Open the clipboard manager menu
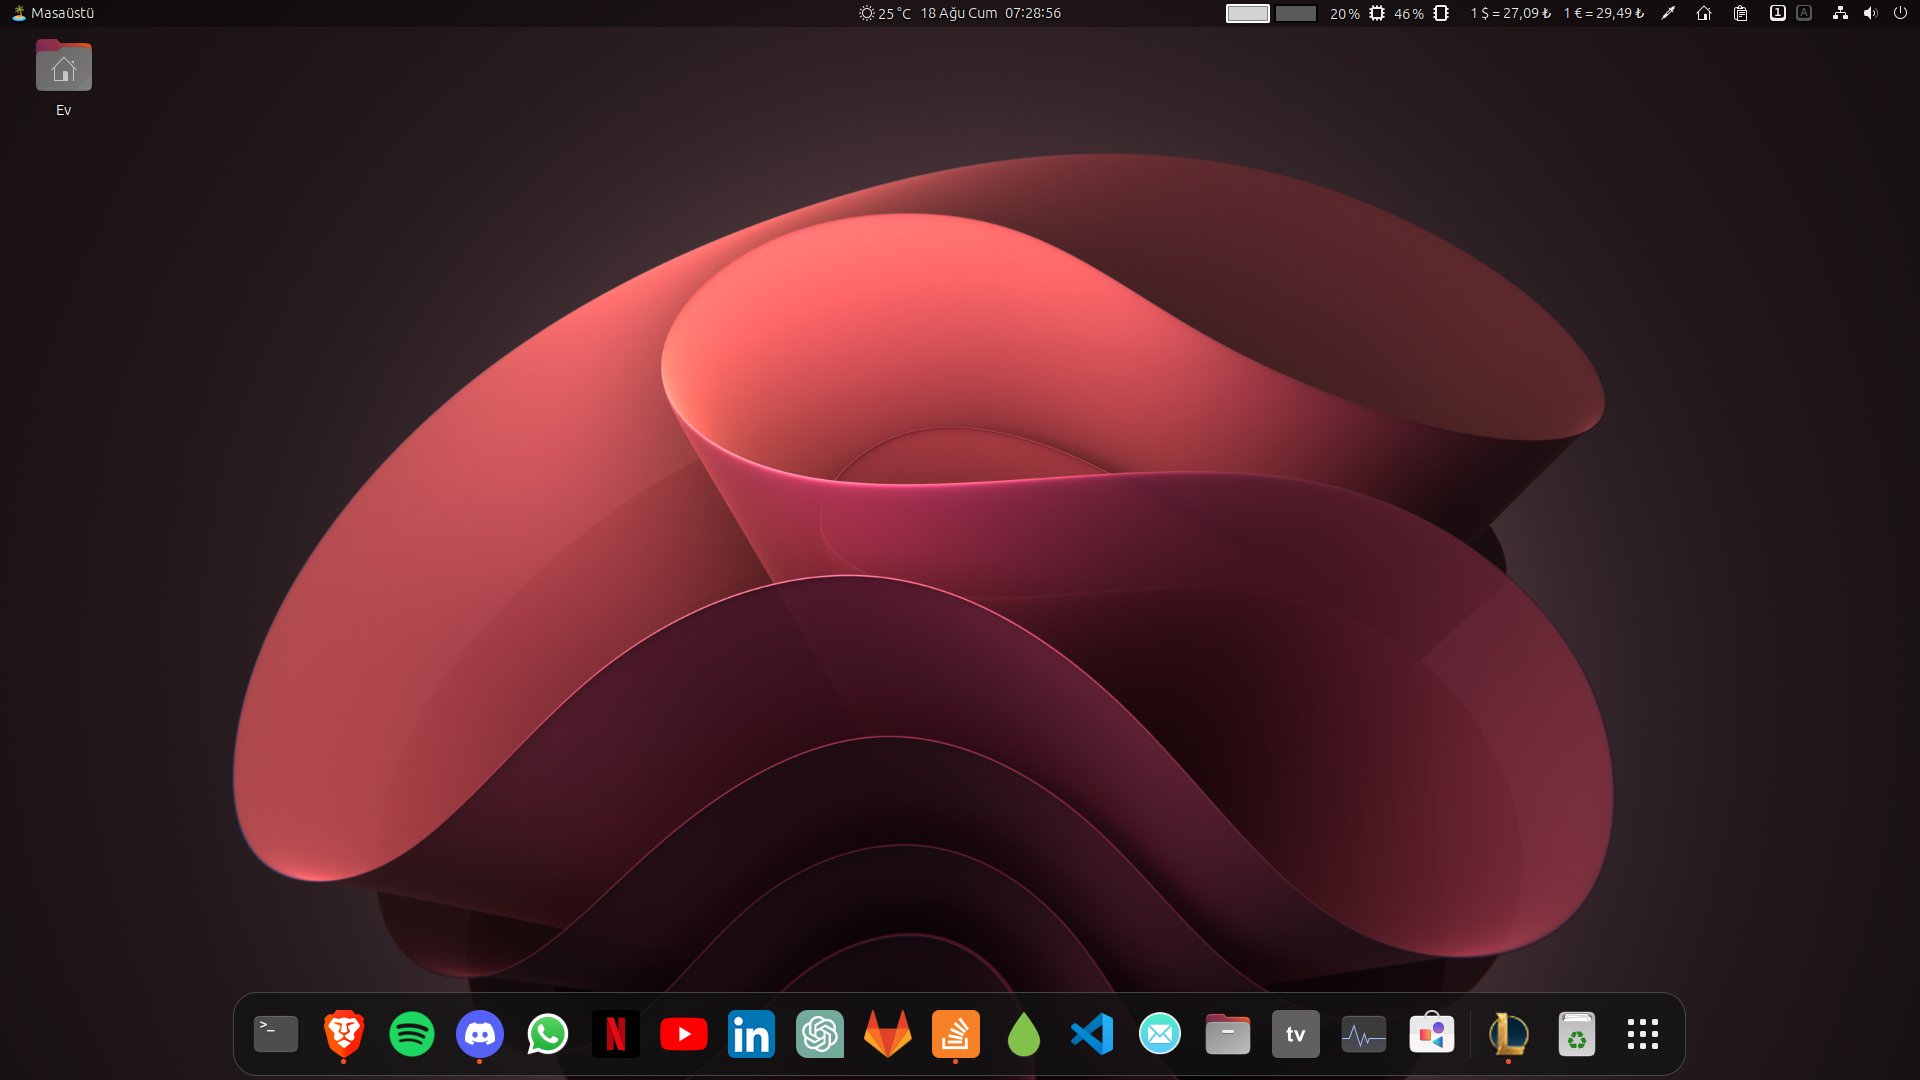 1740,13
